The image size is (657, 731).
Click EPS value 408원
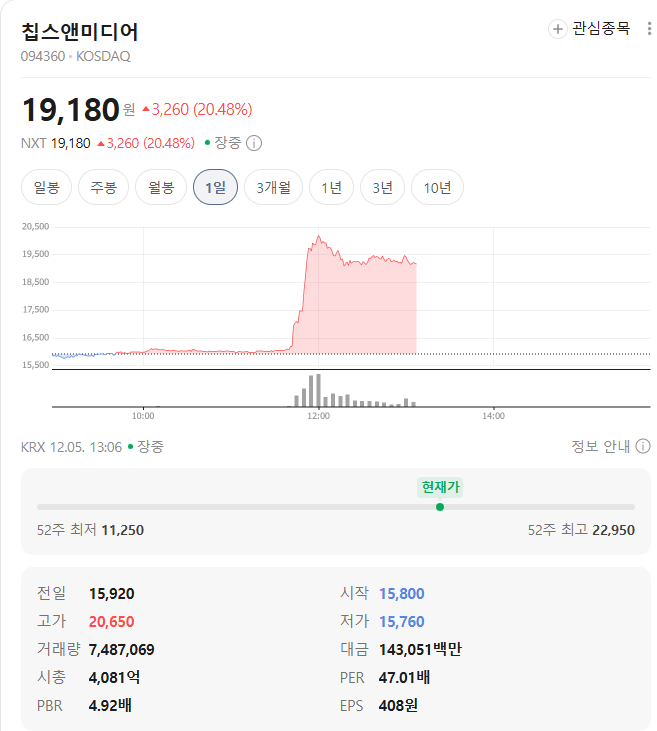(398, 705)
